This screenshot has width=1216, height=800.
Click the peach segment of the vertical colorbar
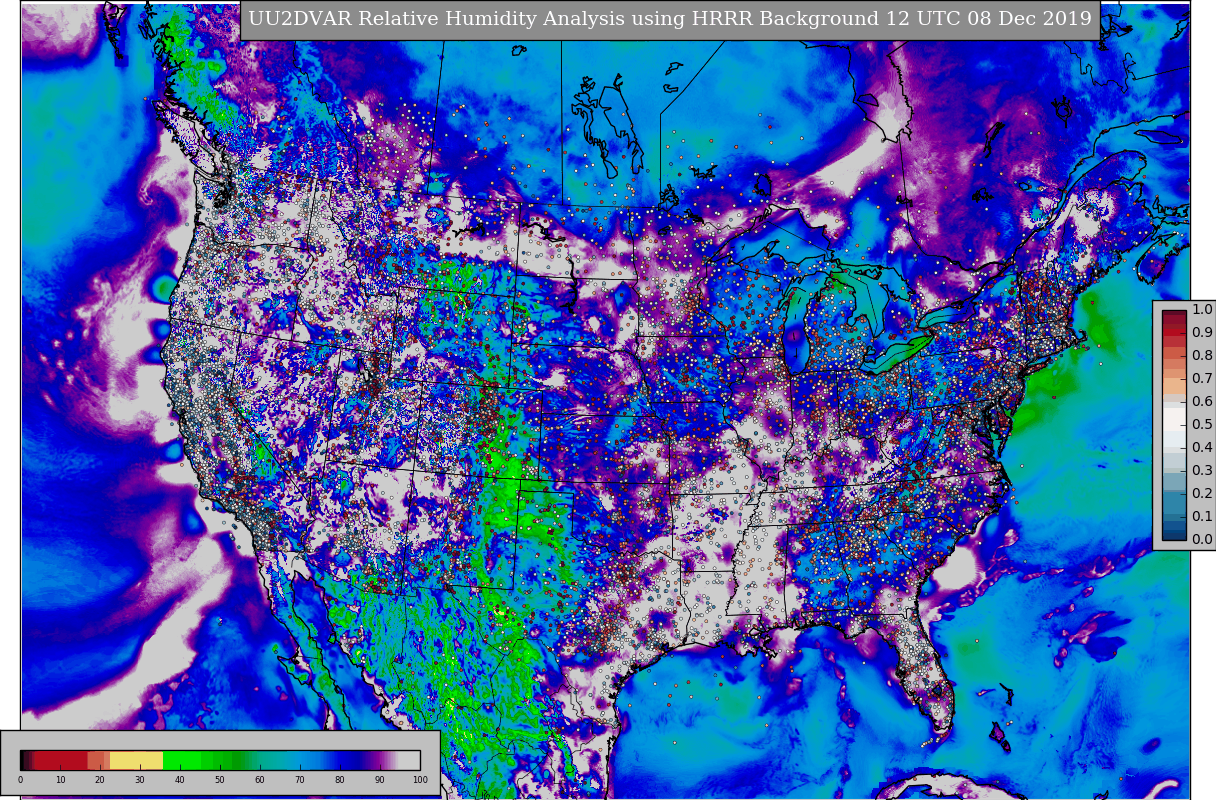coord(1174,385)
